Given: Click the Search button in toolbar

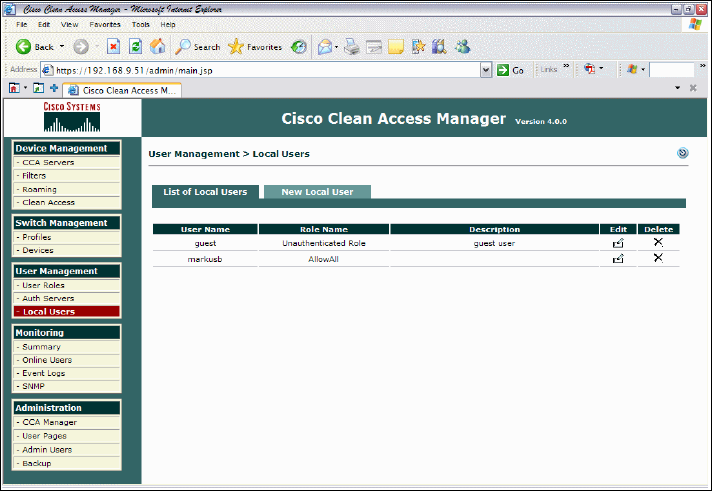Looking at the screenshot, I should (x=198, y=46).
